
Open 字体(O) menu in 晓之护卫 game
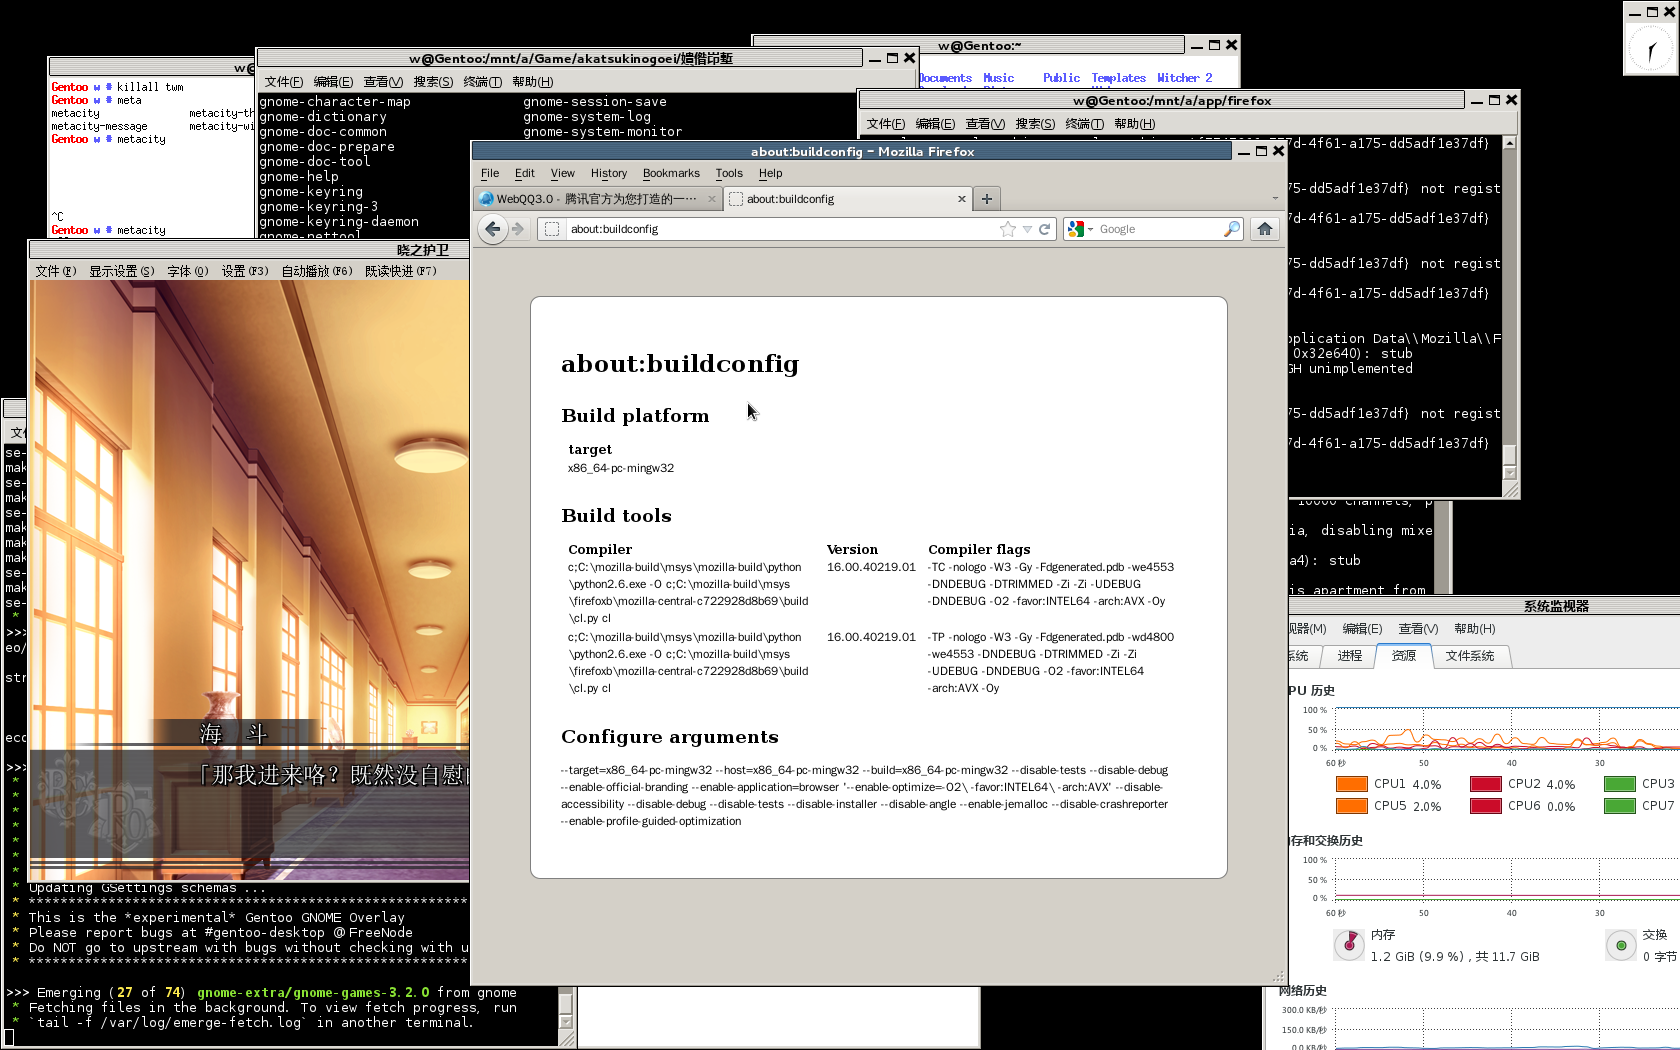(x=188, y=271)
